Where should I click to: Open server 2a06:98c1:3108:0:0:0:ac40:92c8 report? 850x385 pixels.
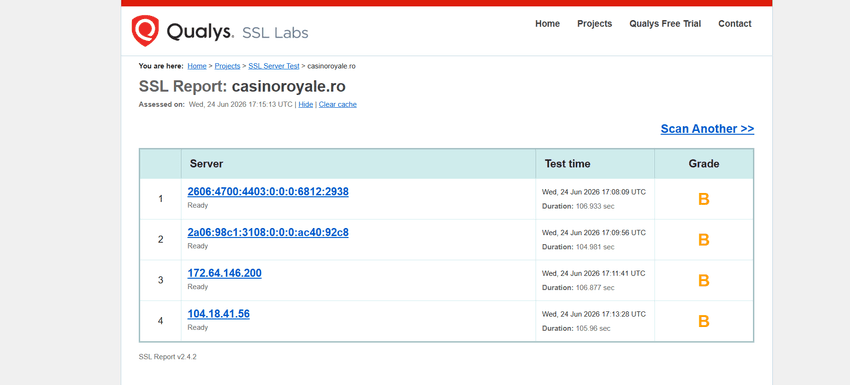[268, 232]
